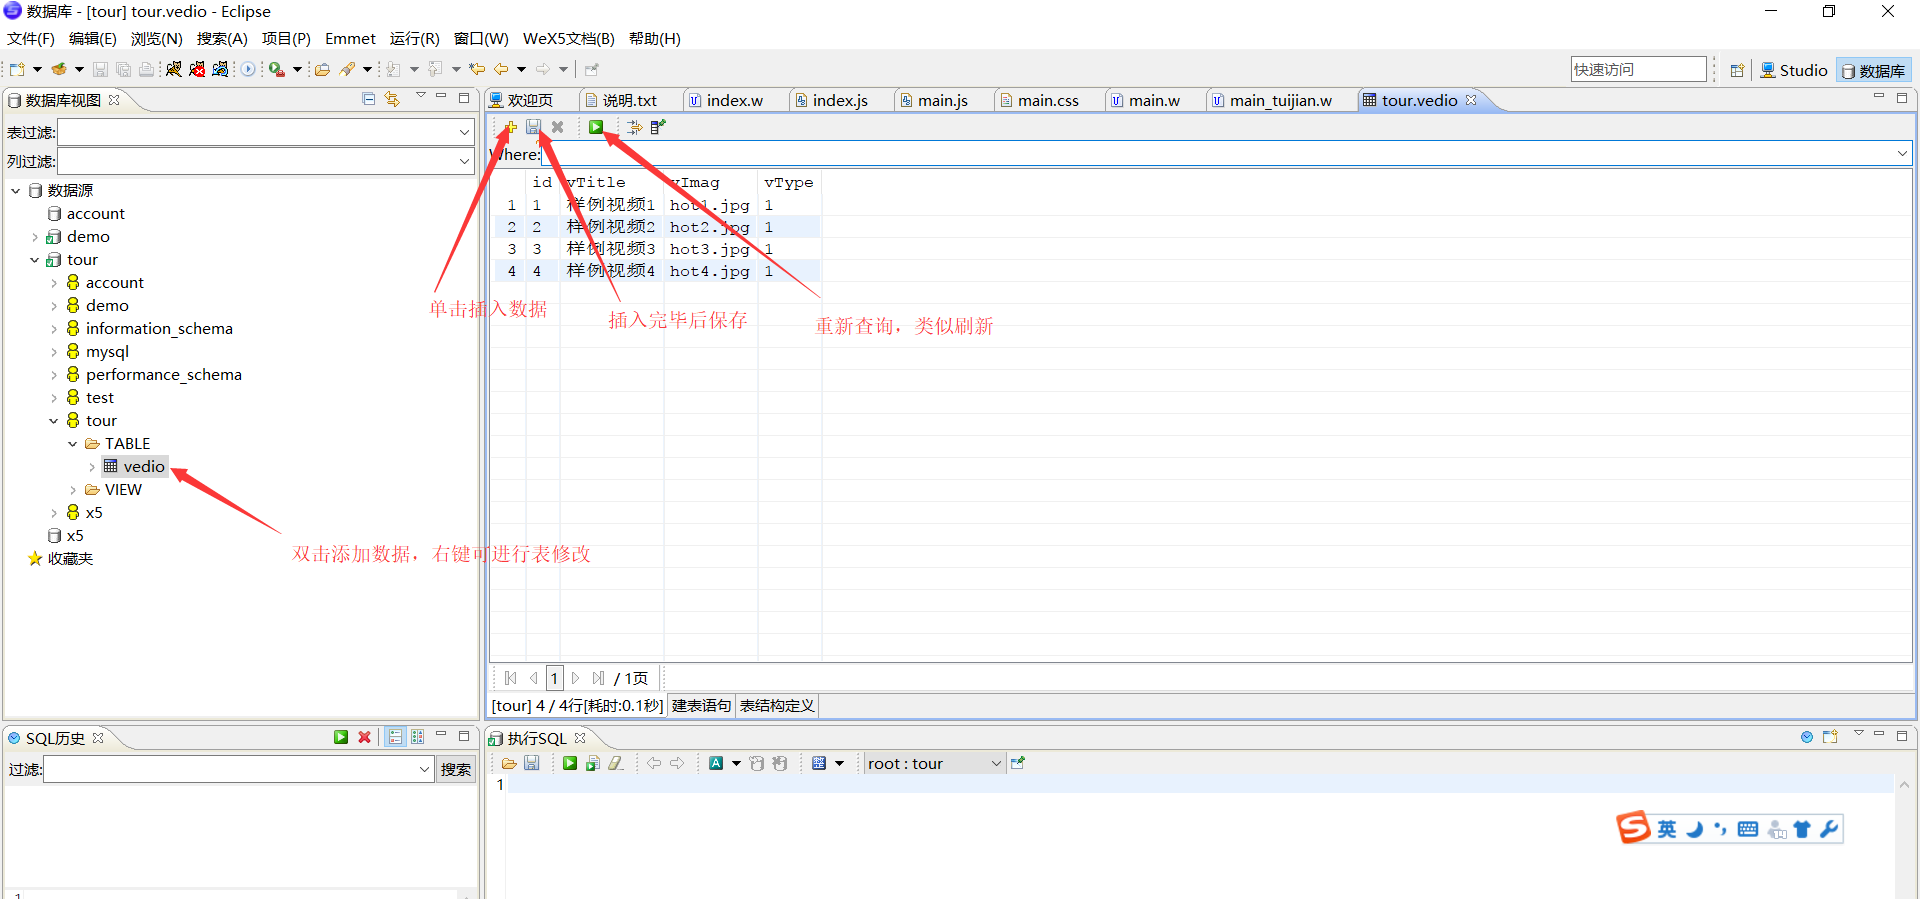Open WeX5文档(B) menu
This screenshot has width=1920, height=899.
pos(569,38)
